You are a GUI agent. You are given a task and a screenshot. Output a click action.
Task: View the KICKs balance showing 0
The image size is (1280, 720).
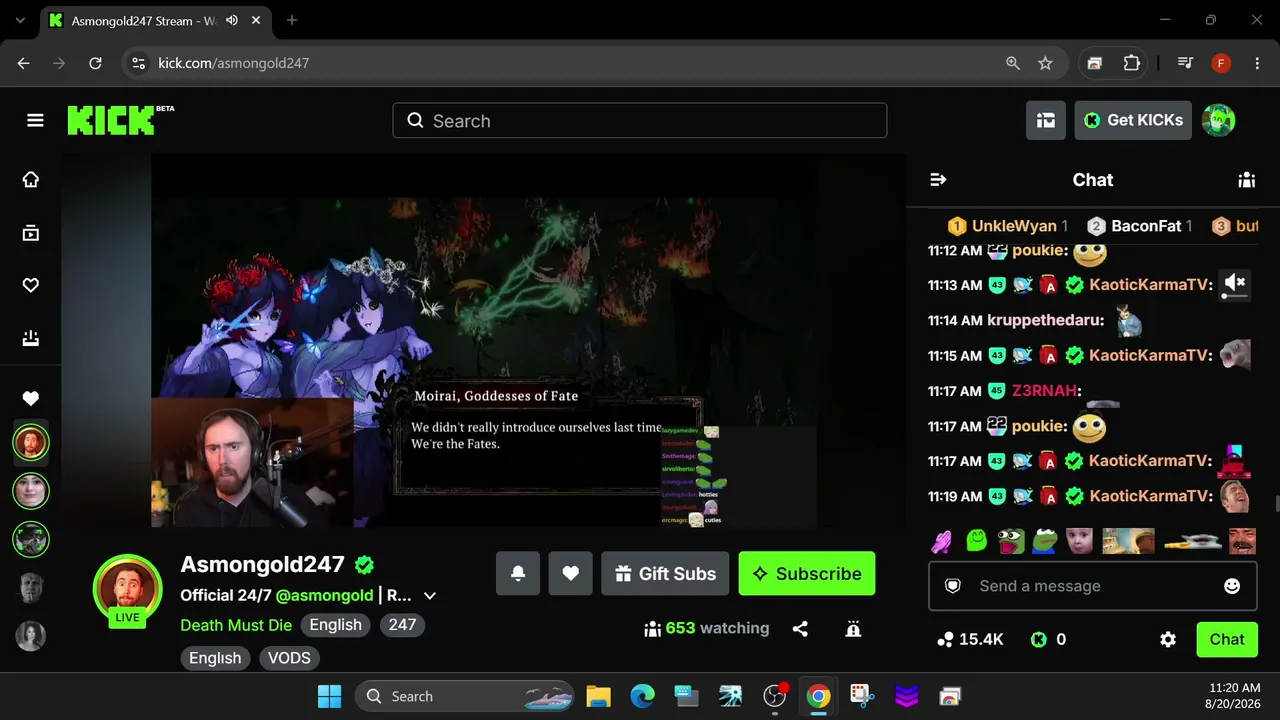coord(1048,640)
